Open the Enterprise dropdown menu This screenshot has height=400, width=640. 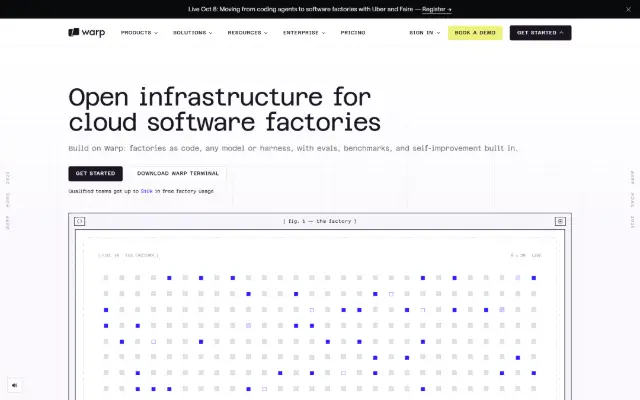point(304,33)
